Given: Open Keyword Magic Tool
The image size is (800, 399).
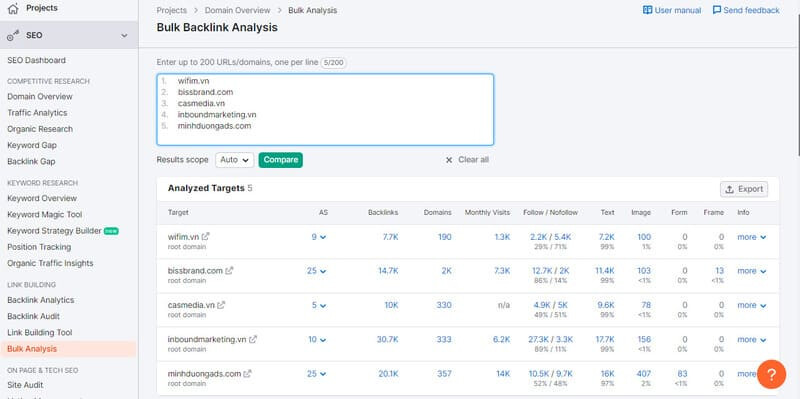Looking at the screenshot, I should click(44, 215).
